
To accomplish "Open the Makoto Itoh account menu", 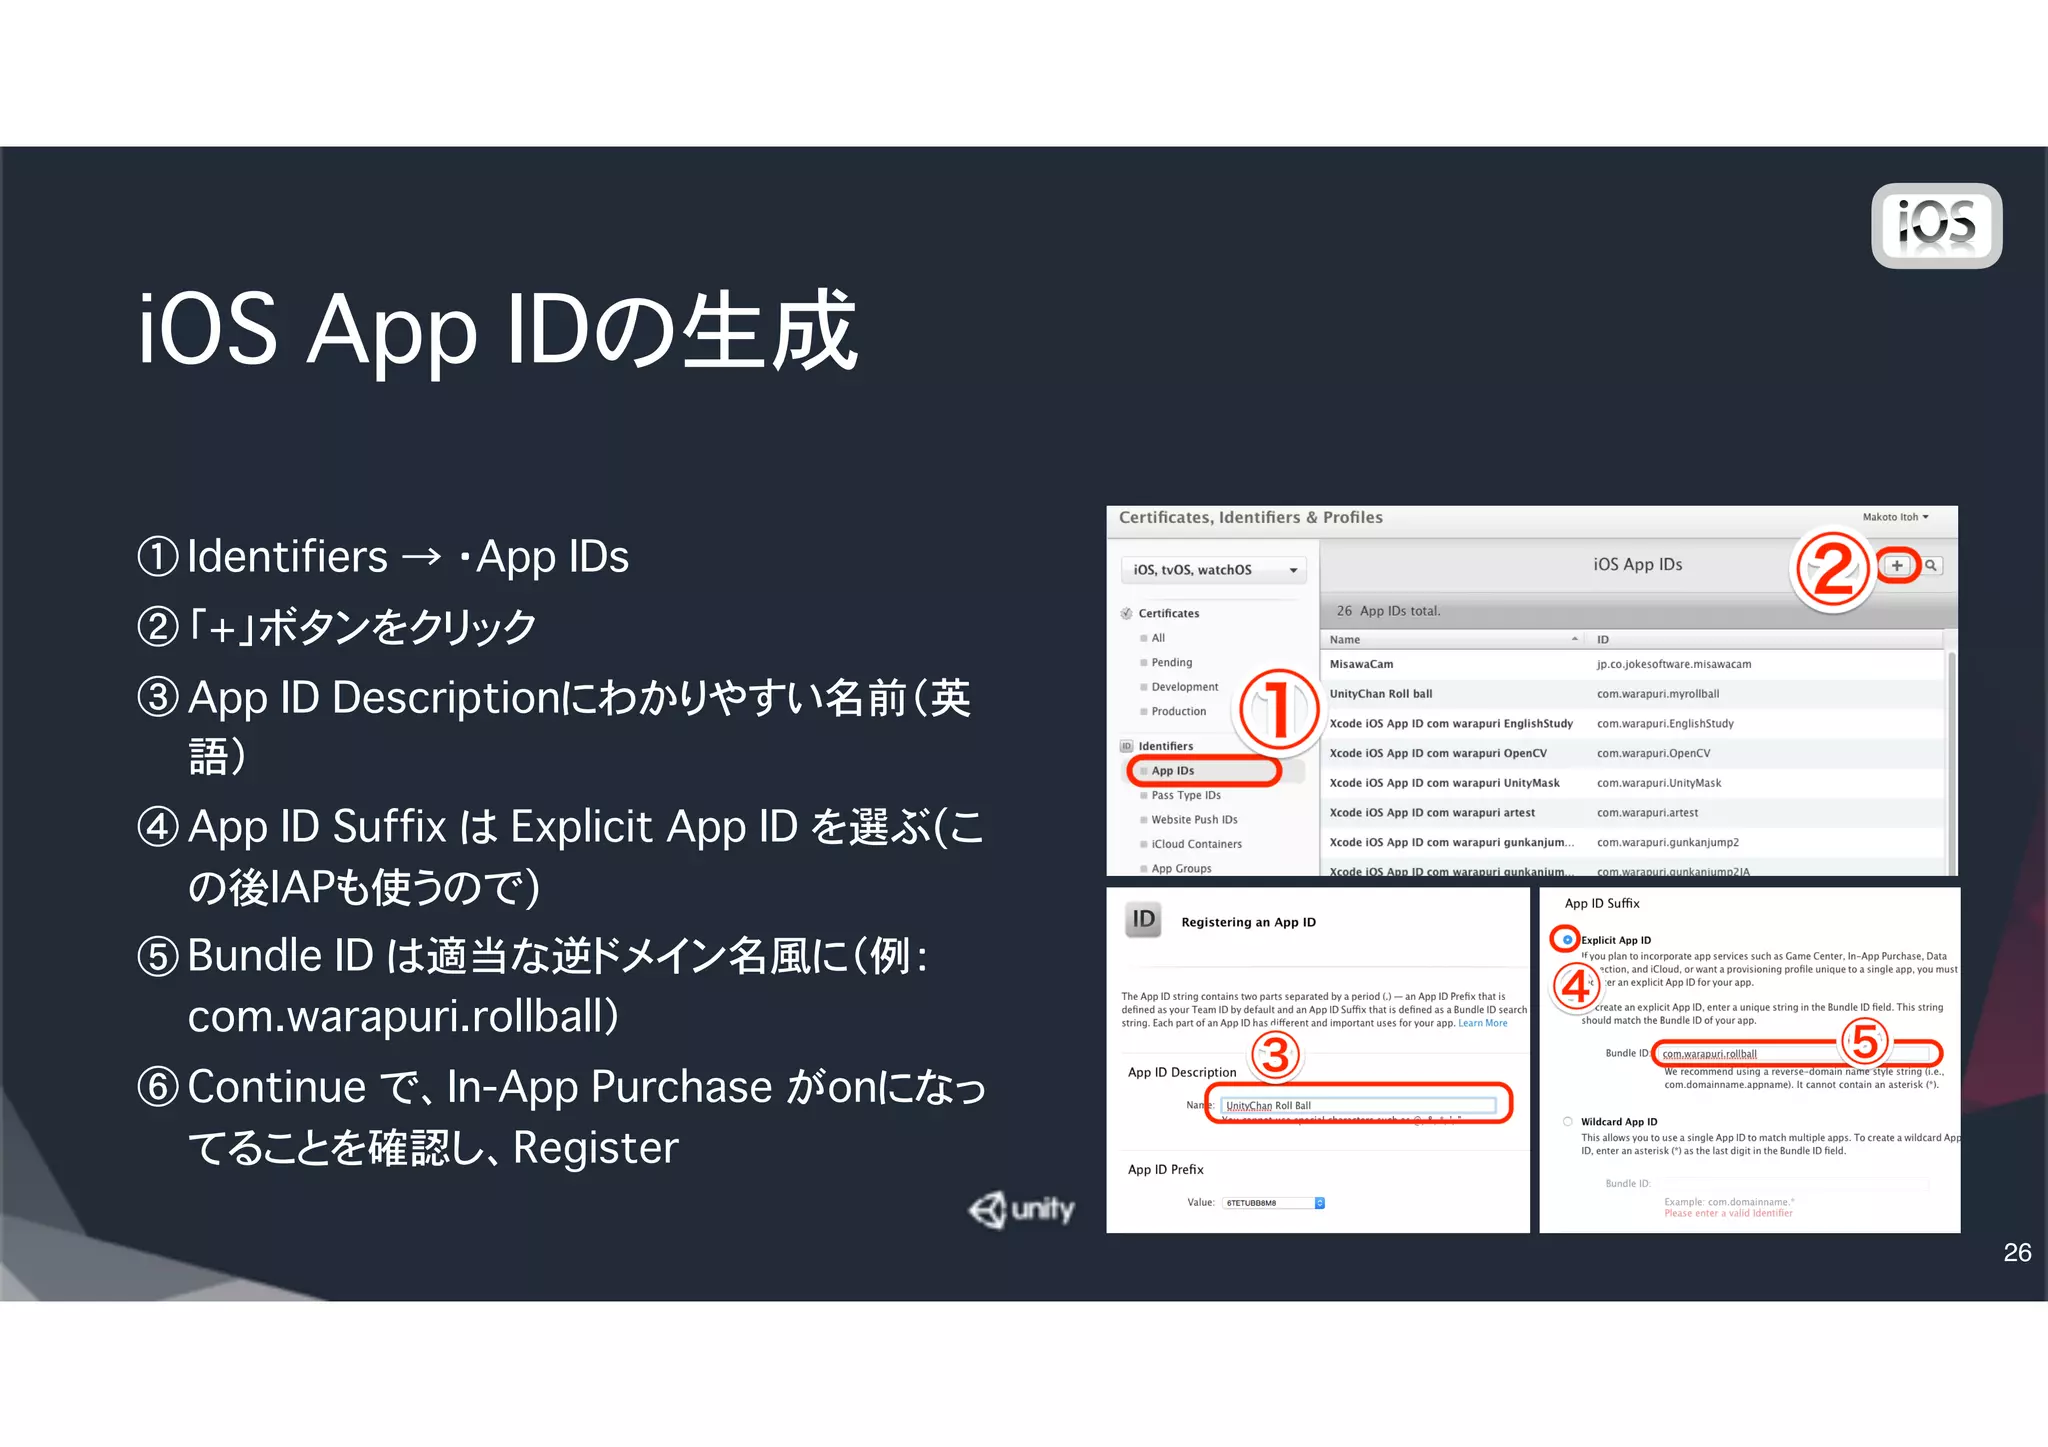I will coord(1895,517).
